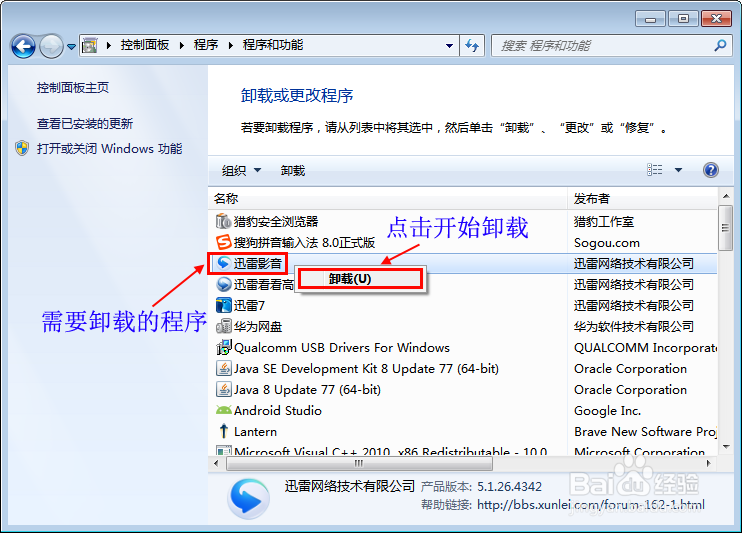Screen dimensions: 742x533
Task: Expand the arrow after 程序 in breadcrumb
Action: (231, 45)
